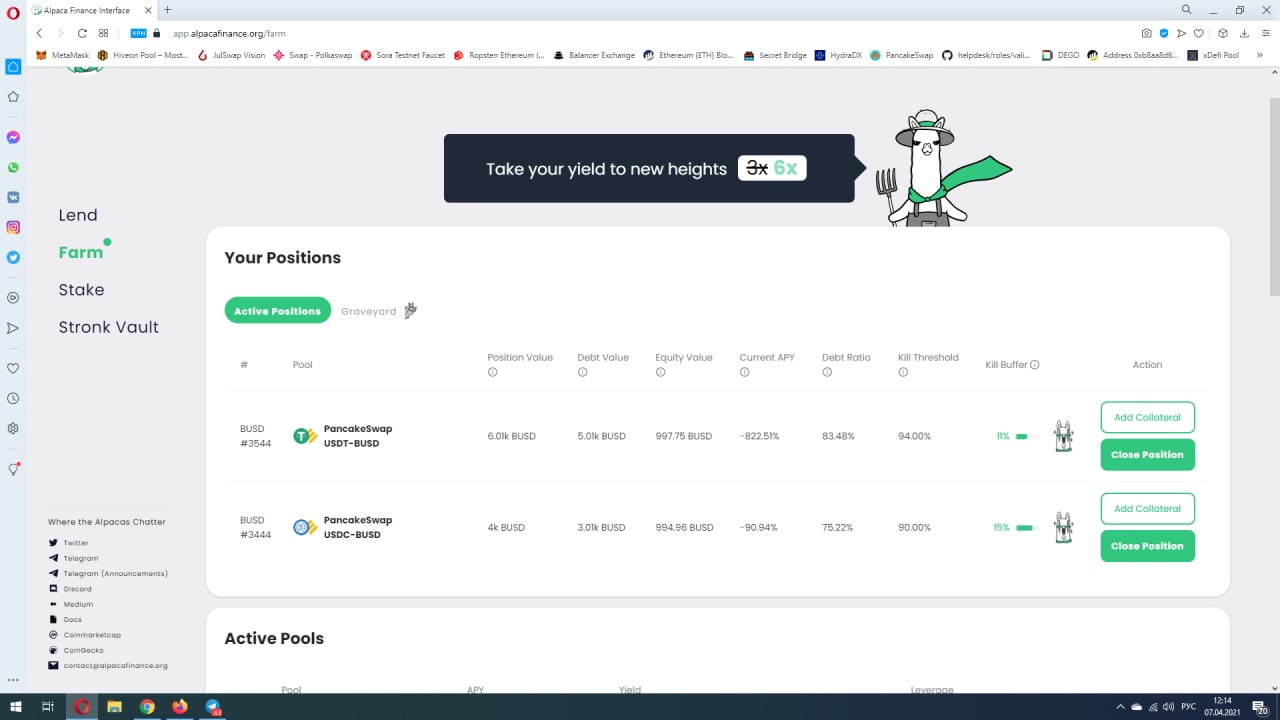
Task: Open History in Opera sidebar
Action: pos(13,398)
